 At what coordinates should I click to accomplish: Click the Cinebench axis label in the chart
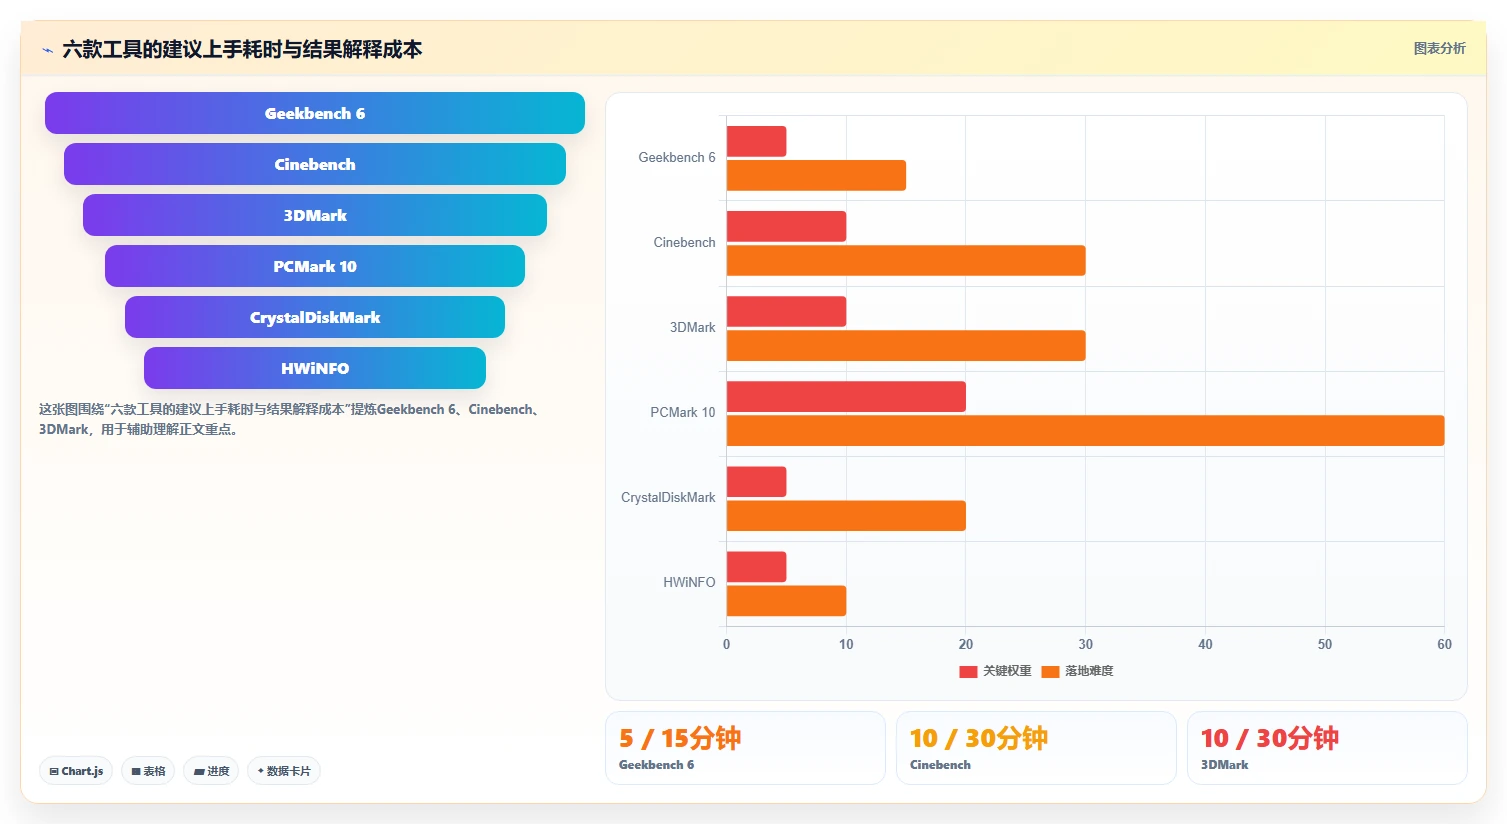684,242
